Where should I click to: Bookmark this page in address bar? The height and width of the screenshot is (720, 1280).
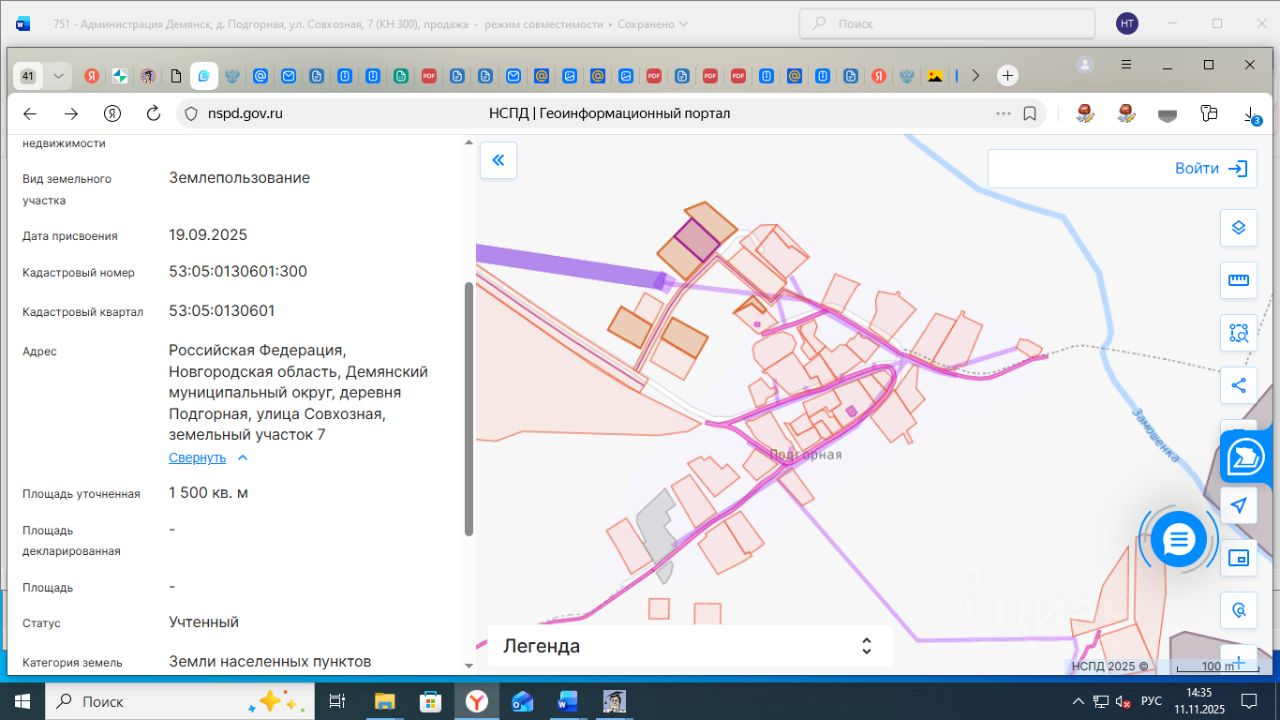coord(1030,114)
